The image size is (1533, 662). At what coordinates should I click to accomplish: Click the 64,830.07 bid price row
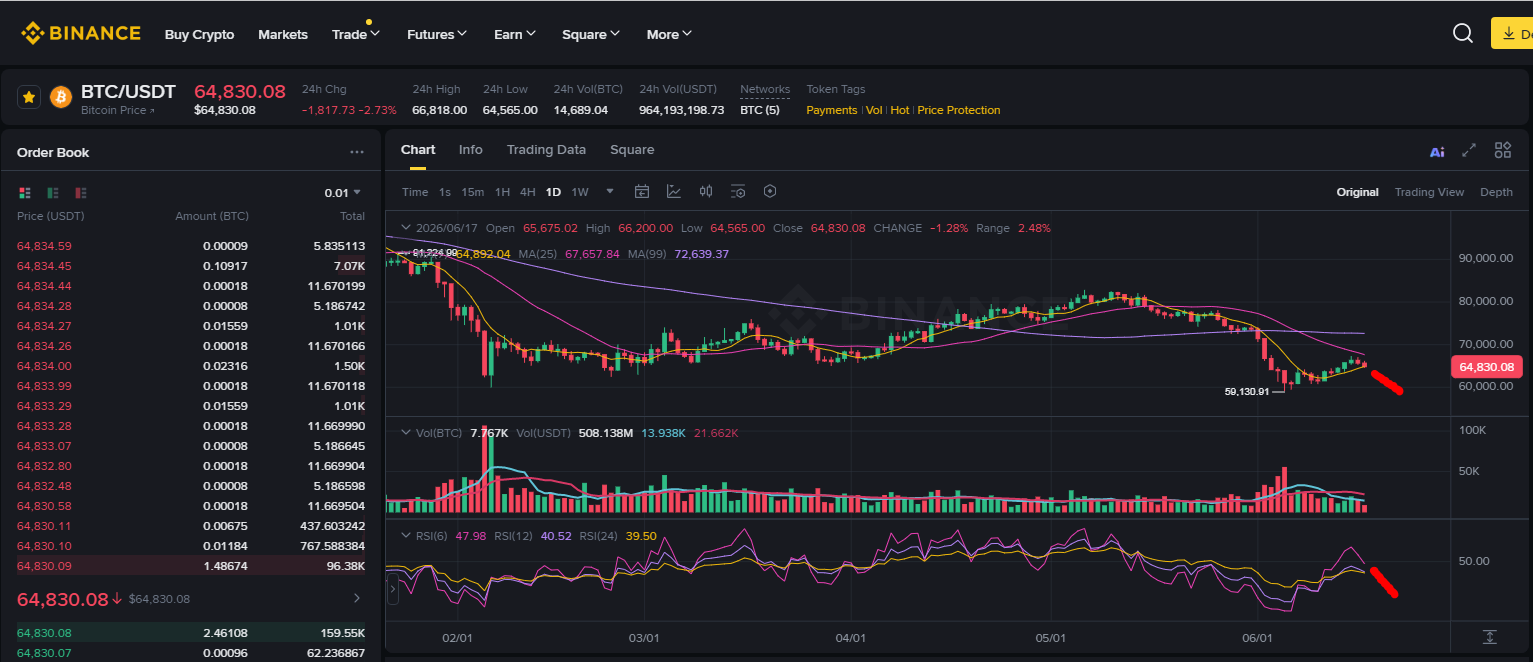191,653
